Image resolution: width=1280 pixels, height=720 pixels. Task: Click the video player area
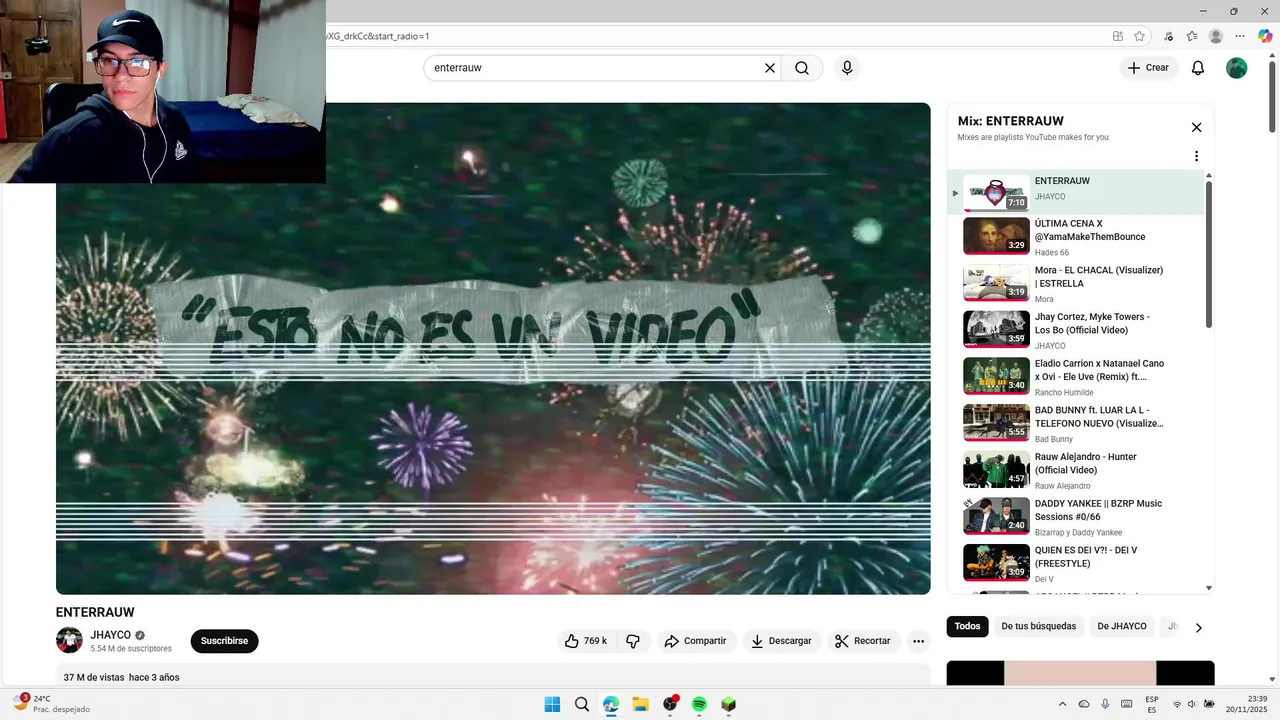[x=493, y=348]
